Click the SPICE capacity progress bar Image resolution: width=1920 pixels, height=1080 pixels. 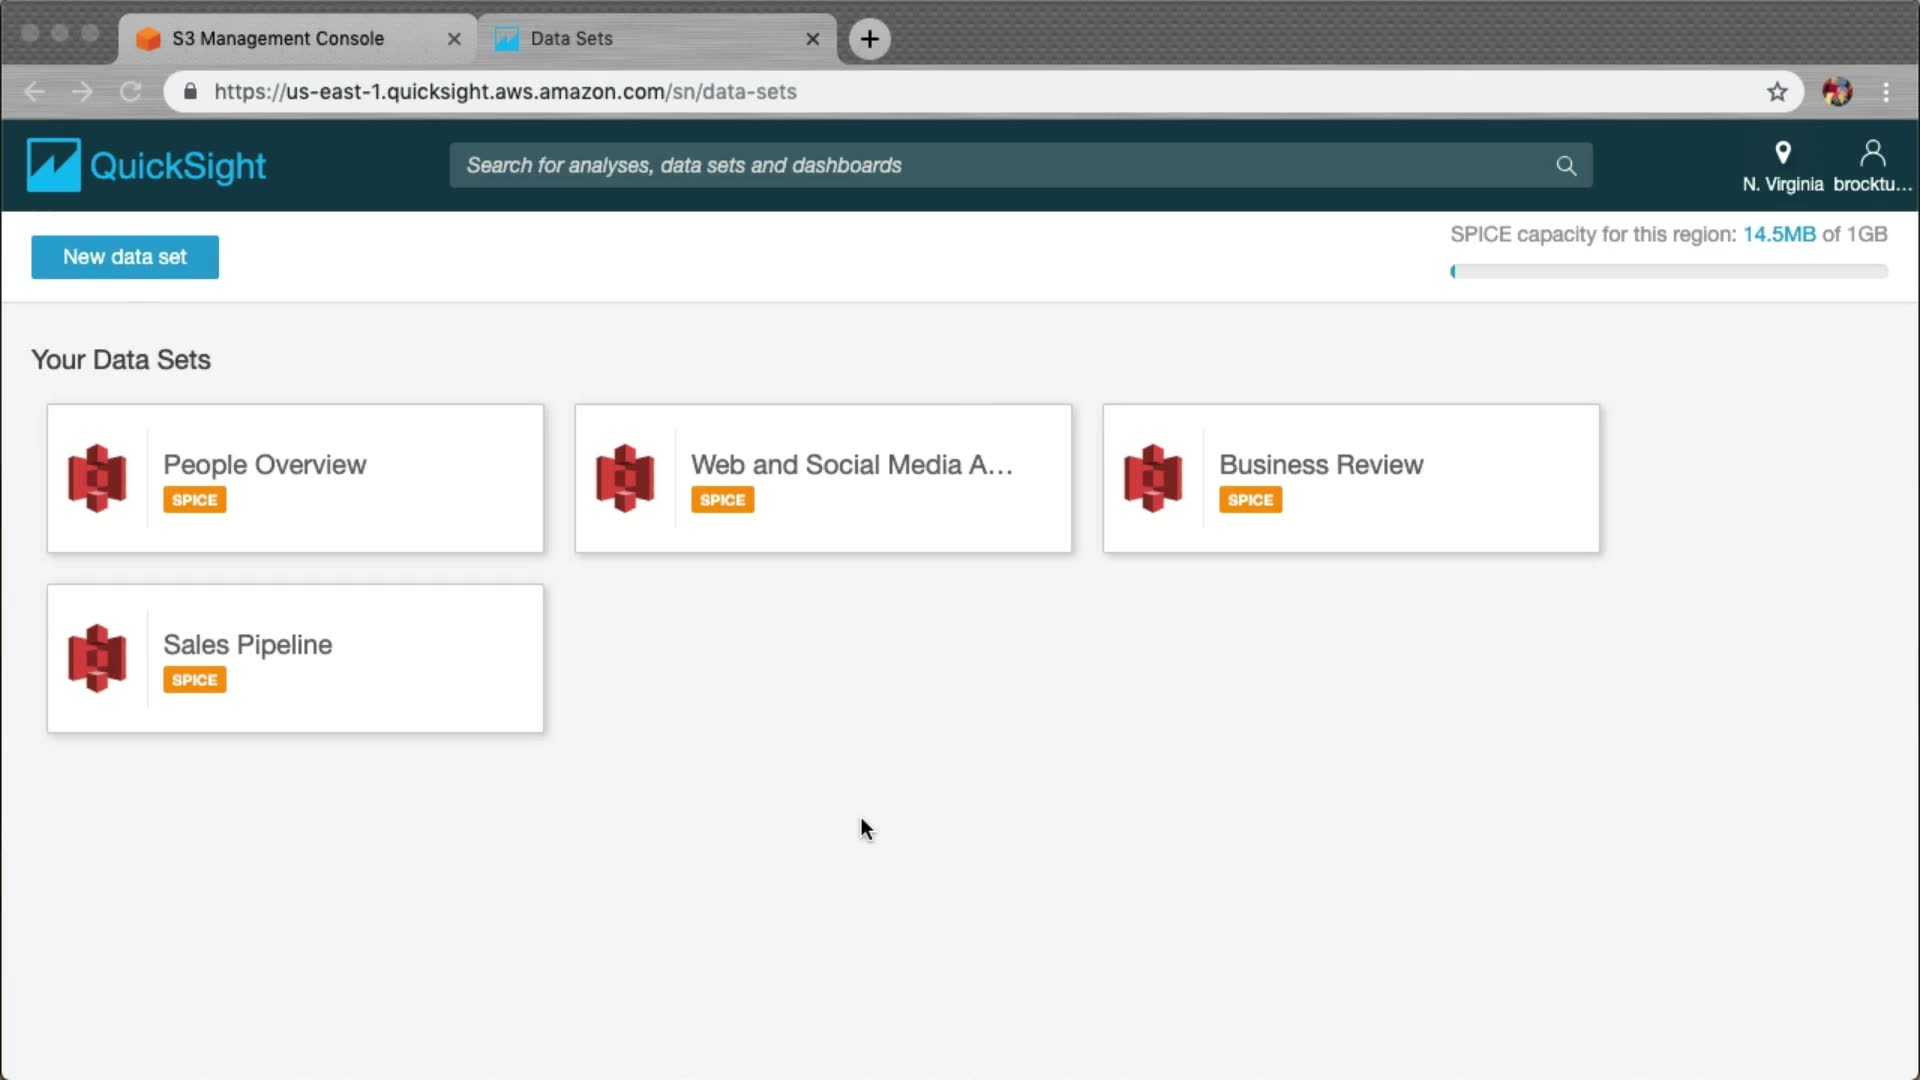(1668, 271)
